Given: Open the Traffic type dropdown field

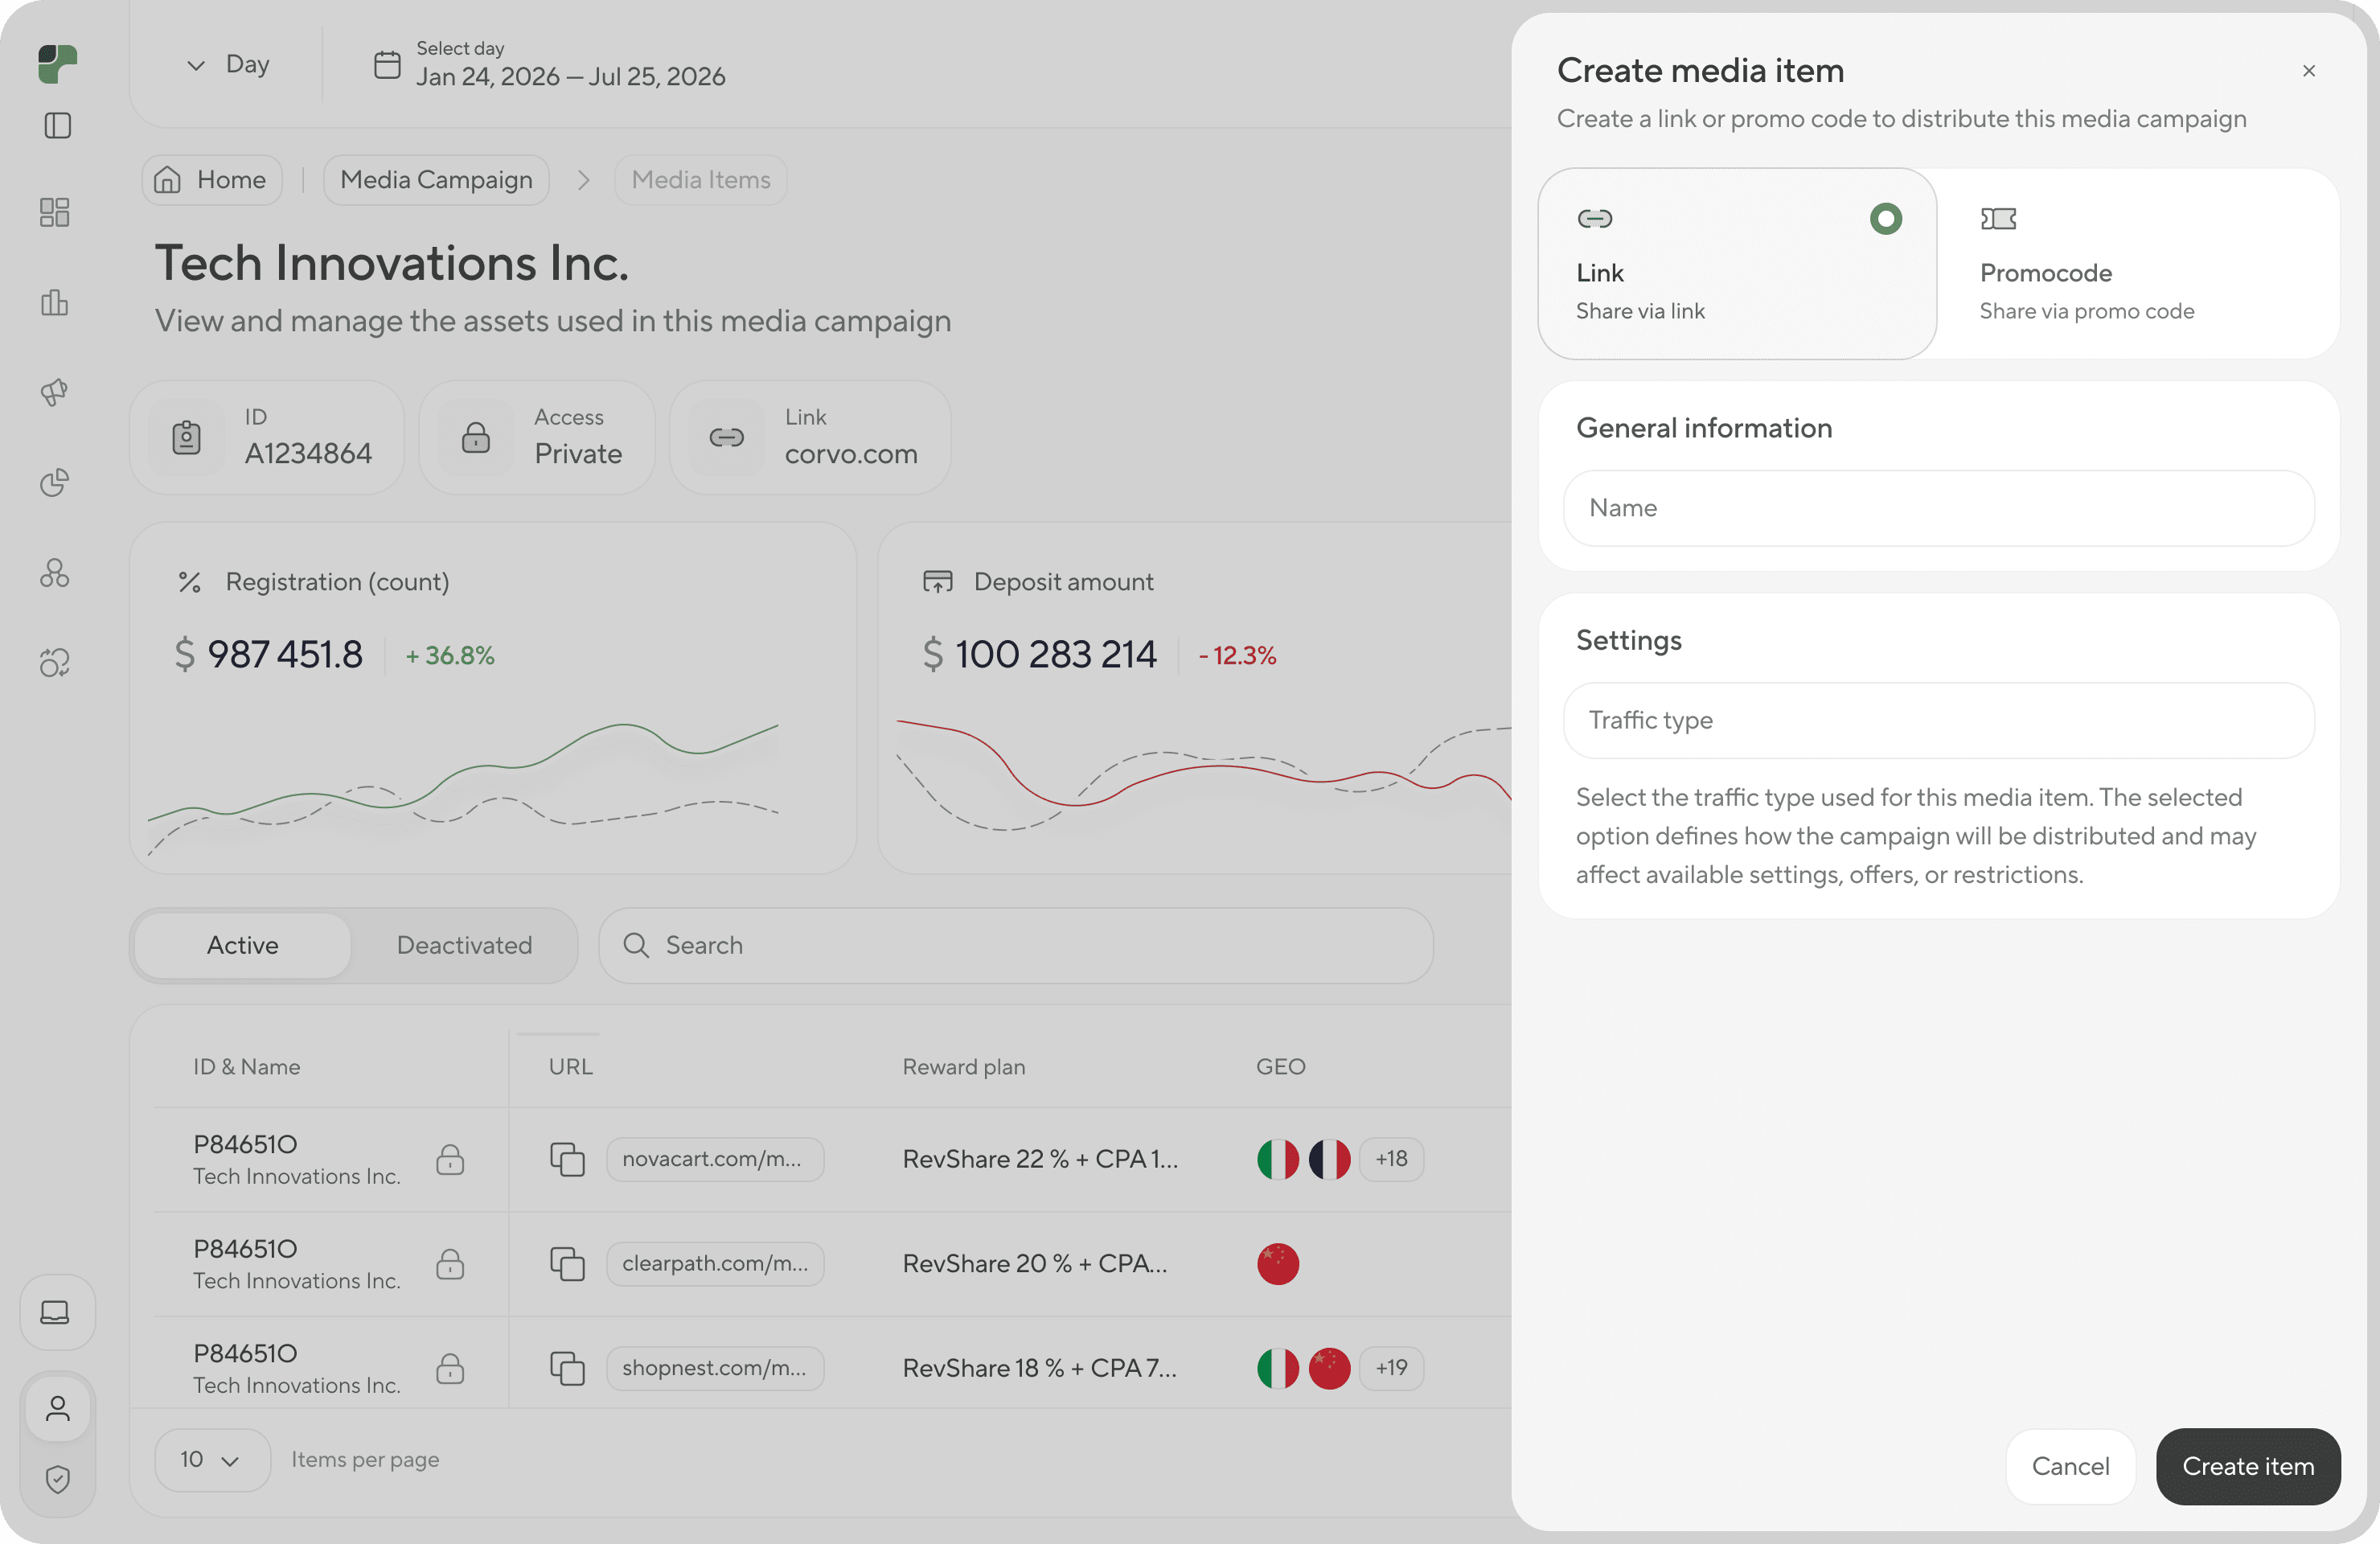Looking at the screenshot, I should (1938, 720).
